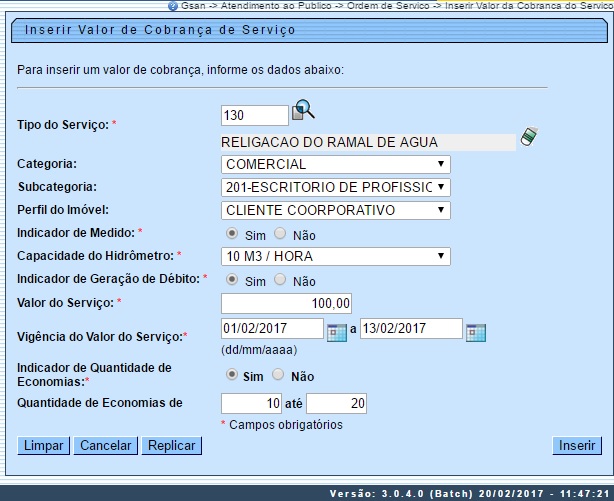Open the Perfil do Imóvel dropdown
The image size is (614, 501).
point(335,210)
